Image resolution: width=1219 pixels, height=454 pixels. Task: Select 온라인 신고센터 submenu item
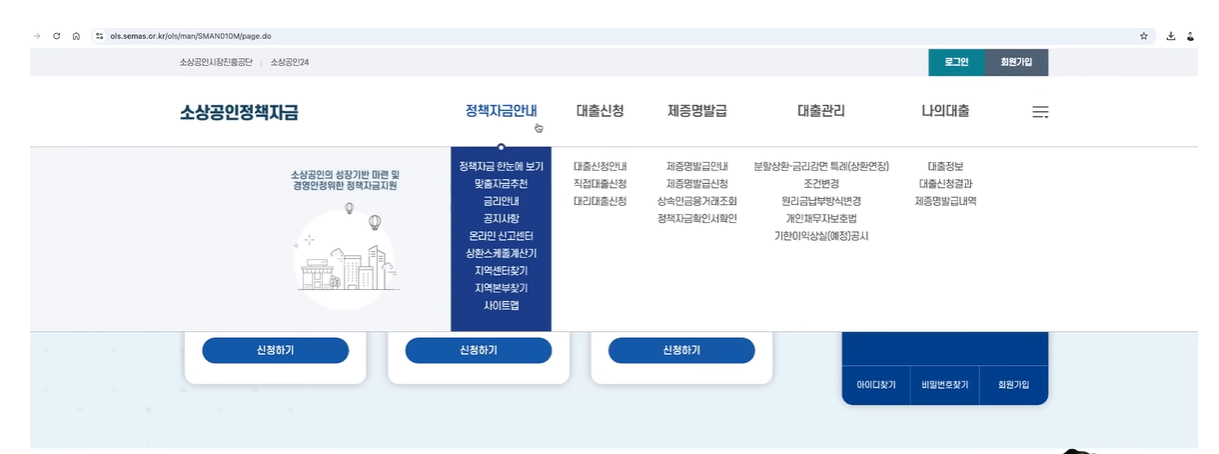(501, 236)
